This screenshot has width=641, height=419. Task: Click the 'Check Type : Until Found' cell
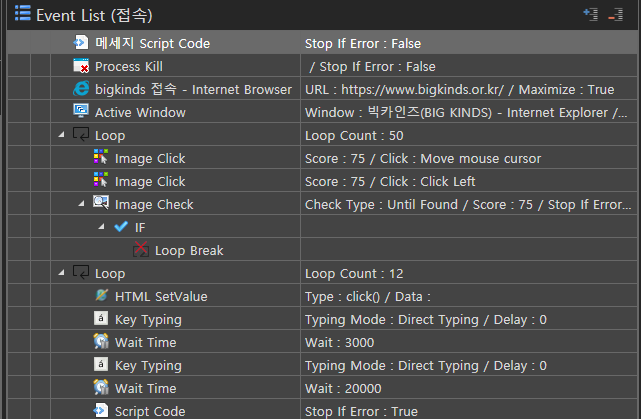tap(468, 204)
